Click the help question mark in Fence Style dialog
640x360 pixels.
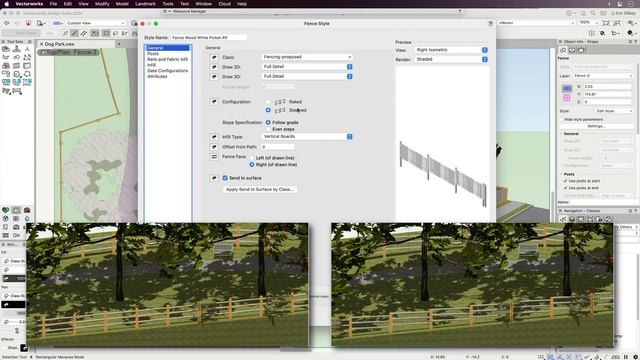[x=490, y=24]
